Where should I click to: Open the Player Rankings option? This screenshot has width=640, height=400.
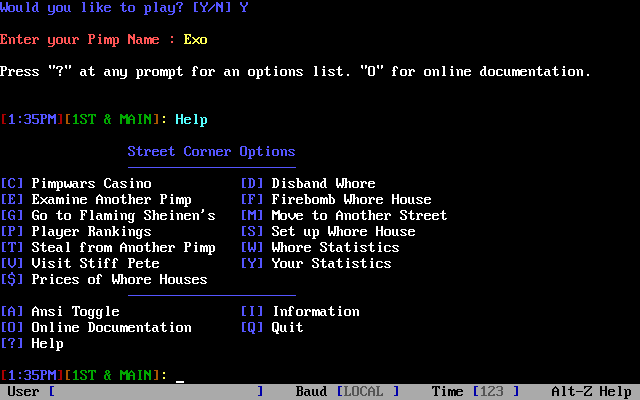76,231
